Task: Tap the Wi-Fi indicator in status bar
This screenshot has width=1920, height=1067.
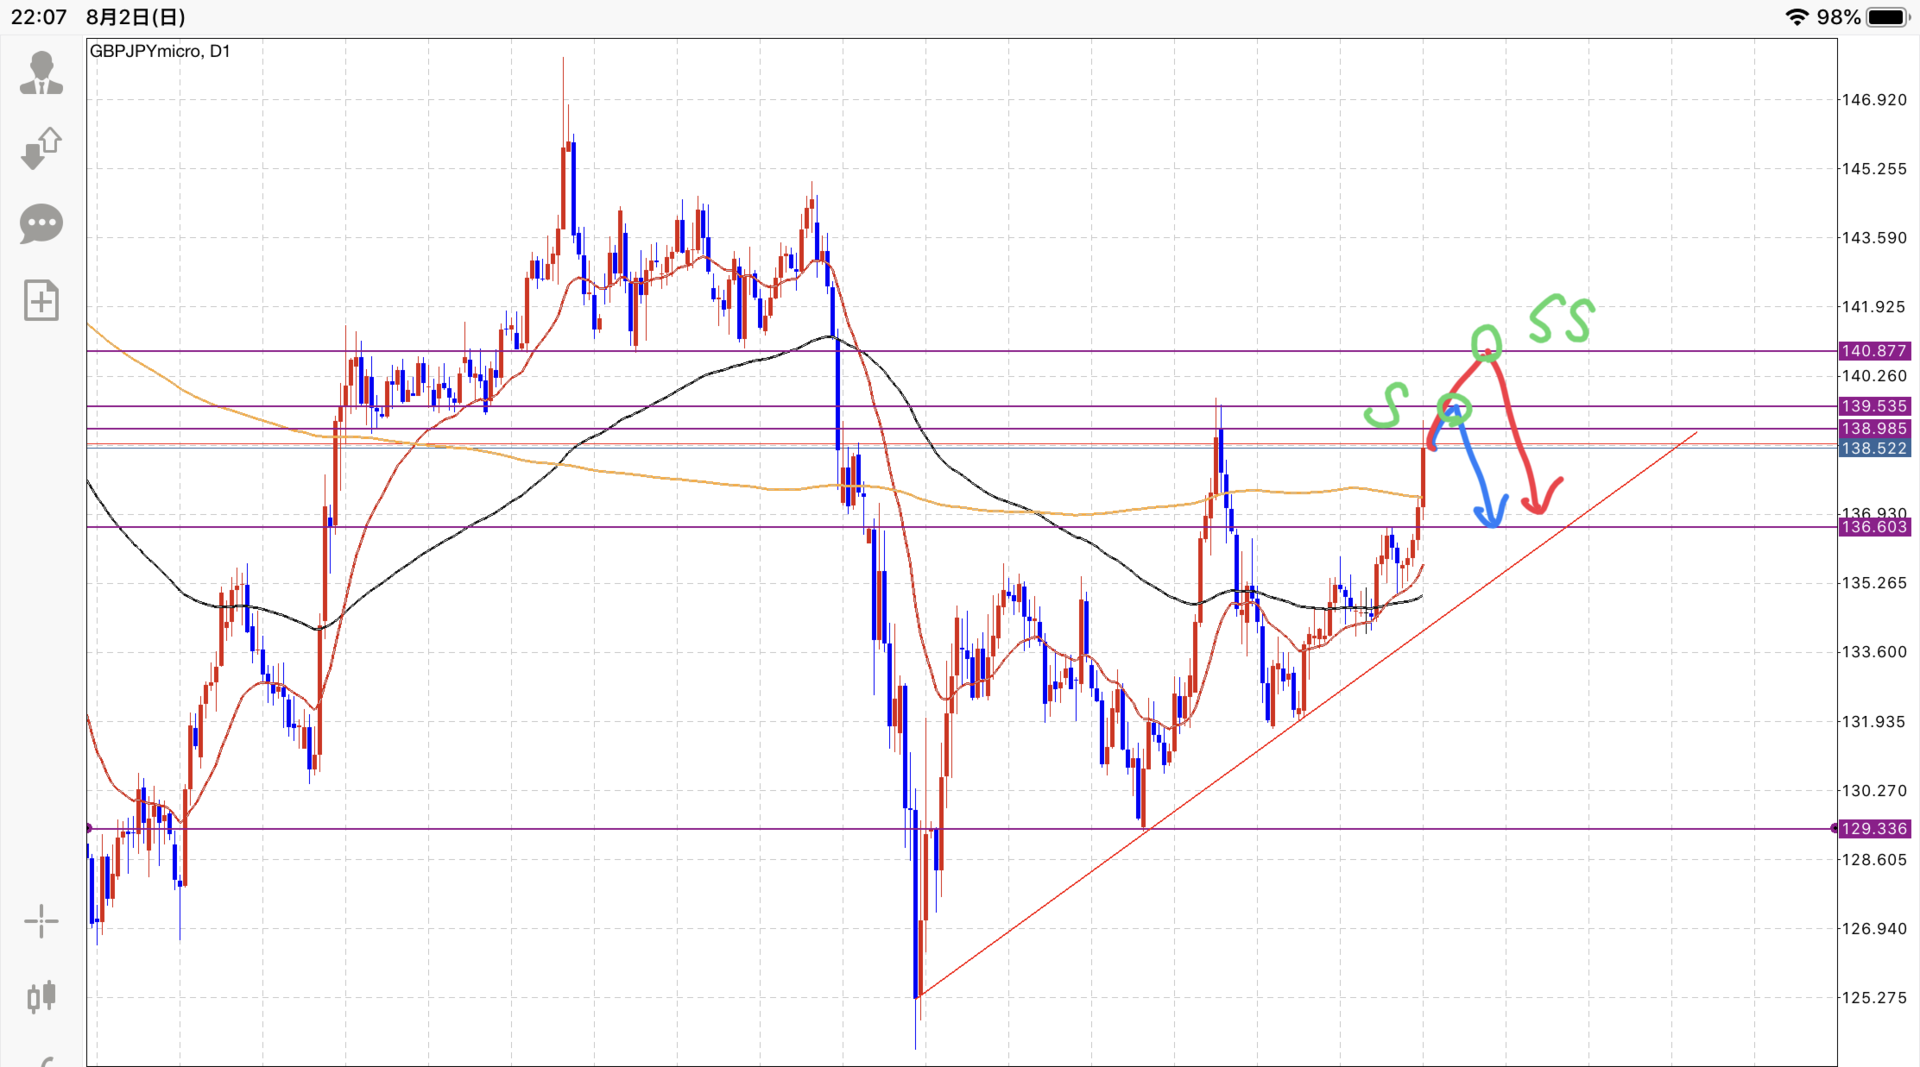Action: pos(1797,17)
